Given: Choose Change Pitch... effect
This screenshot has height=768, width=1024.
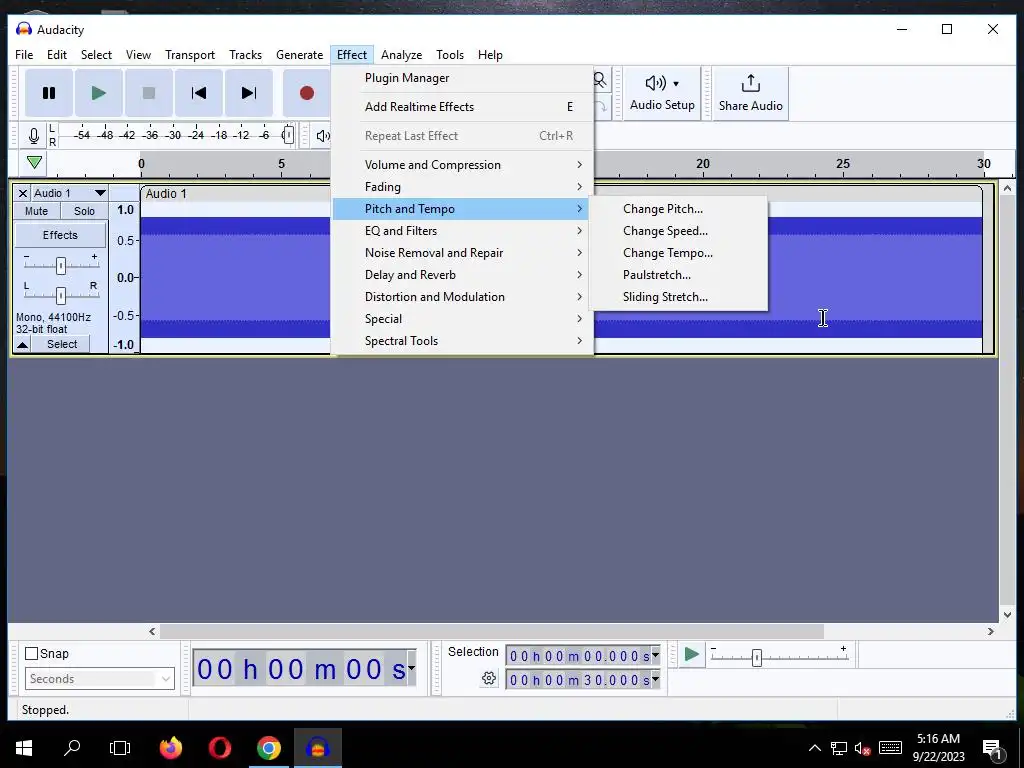Looking at the screenshot, I should tap(679, 209).
